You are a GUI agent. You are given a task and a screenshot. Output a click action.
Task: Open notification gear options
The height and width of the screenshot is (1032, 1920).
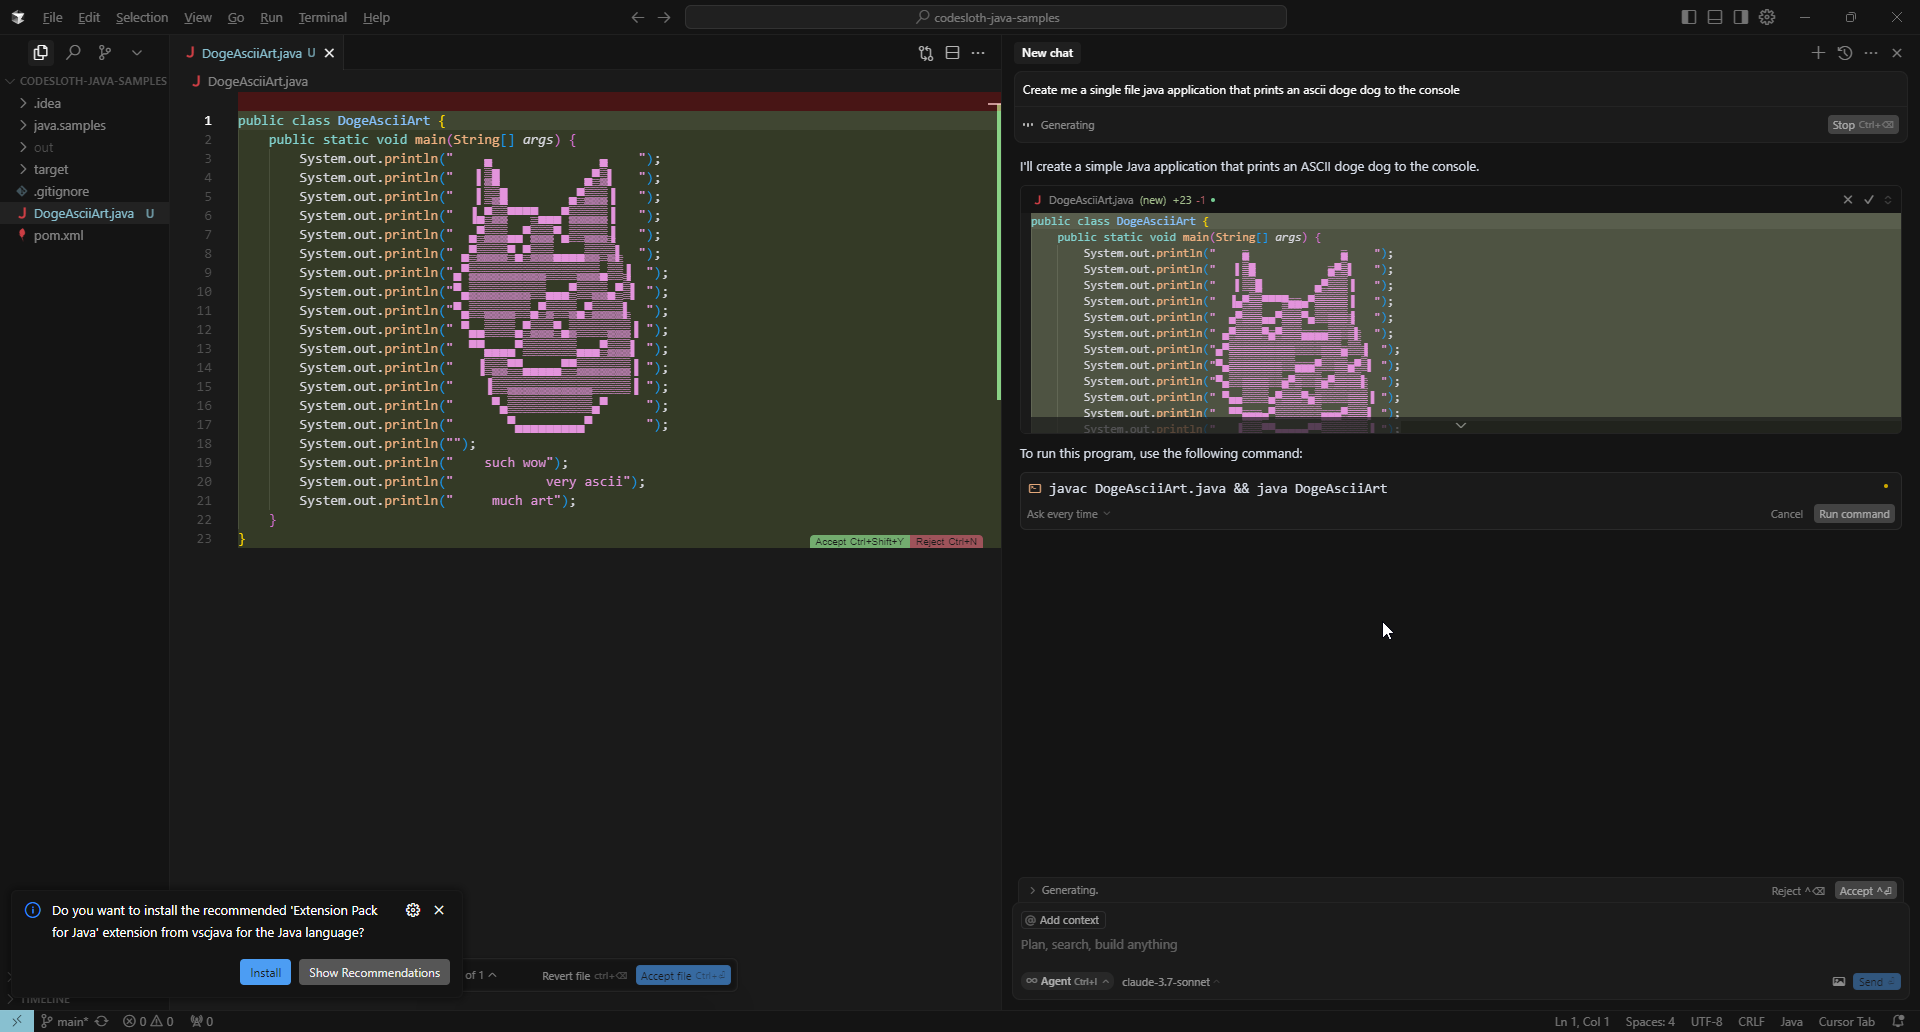click(413, 910)
